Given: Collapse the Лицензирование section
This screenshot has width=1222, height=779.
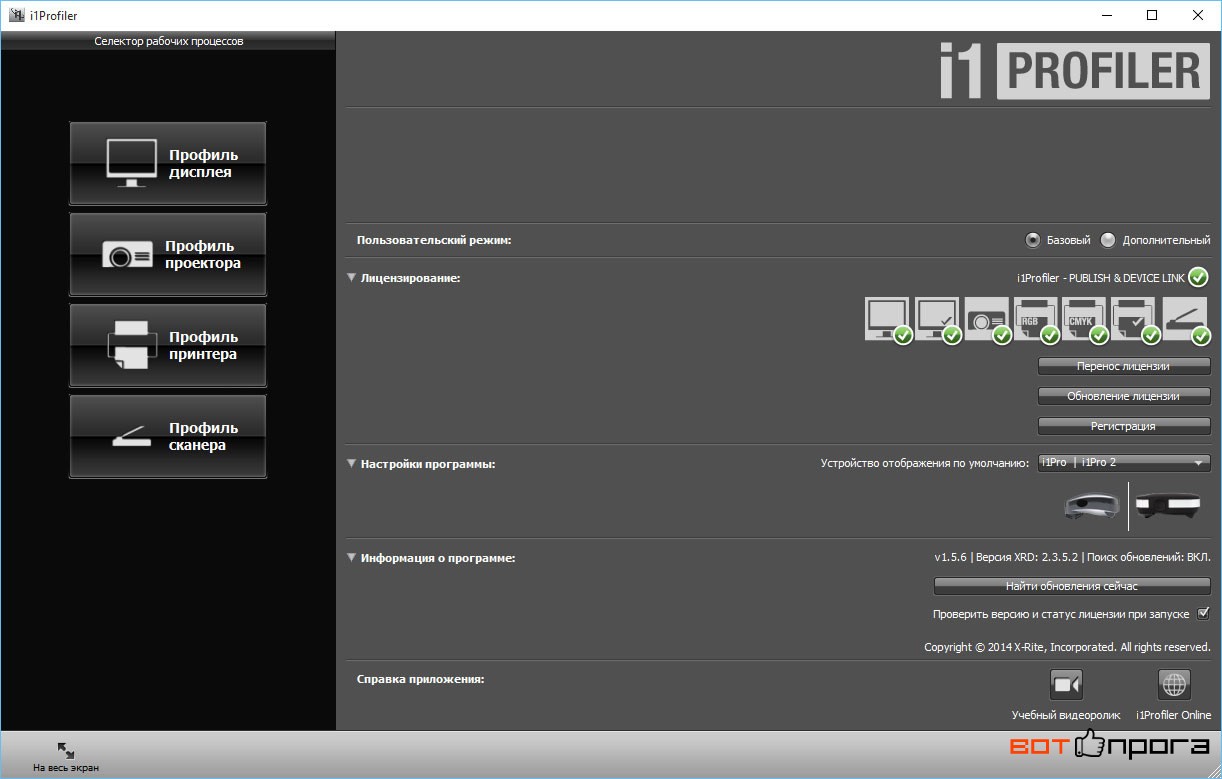Looking at the screenshot, I should pos(352,278).
